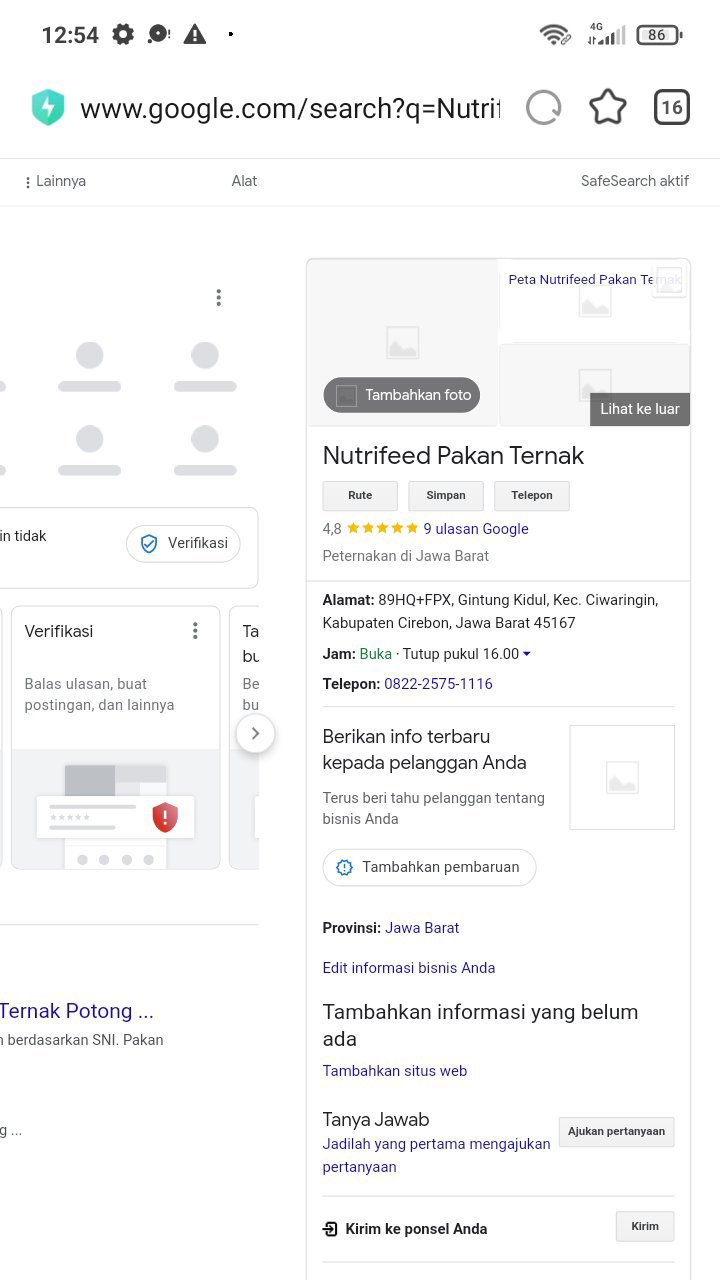Click the red shield icon in Verifikasi card
The image size is (720, 1280).
point(165,817)
